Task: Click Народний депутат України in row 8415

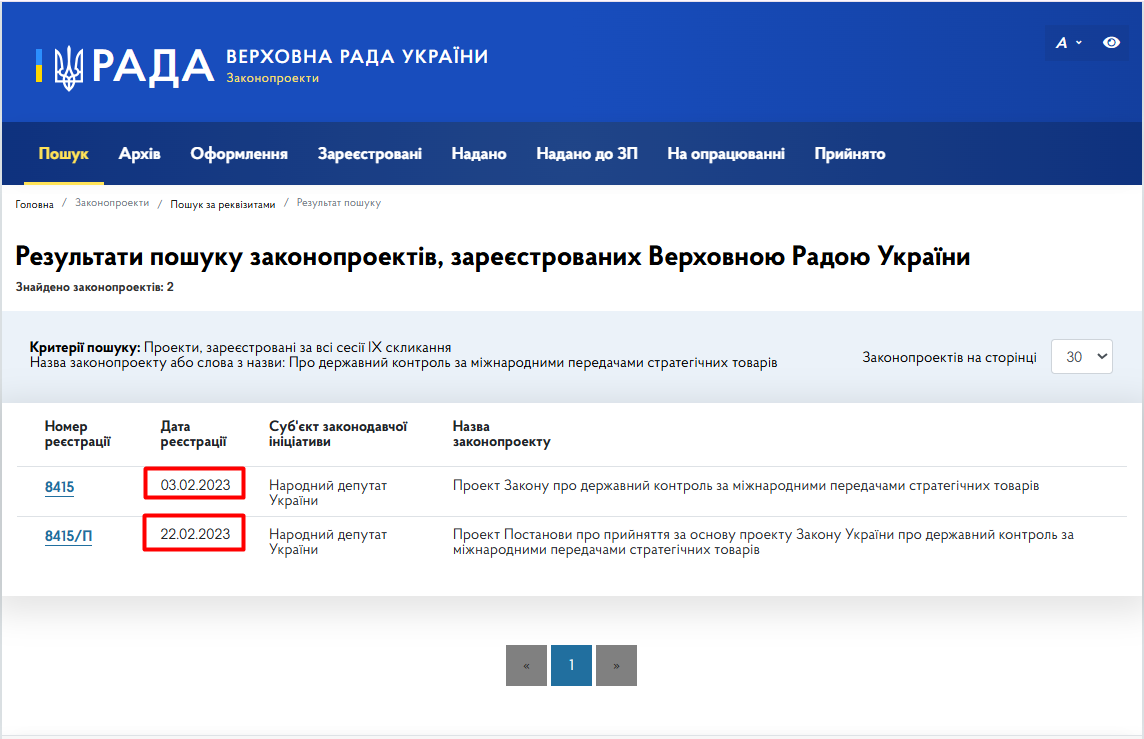Action: (328, 492)
